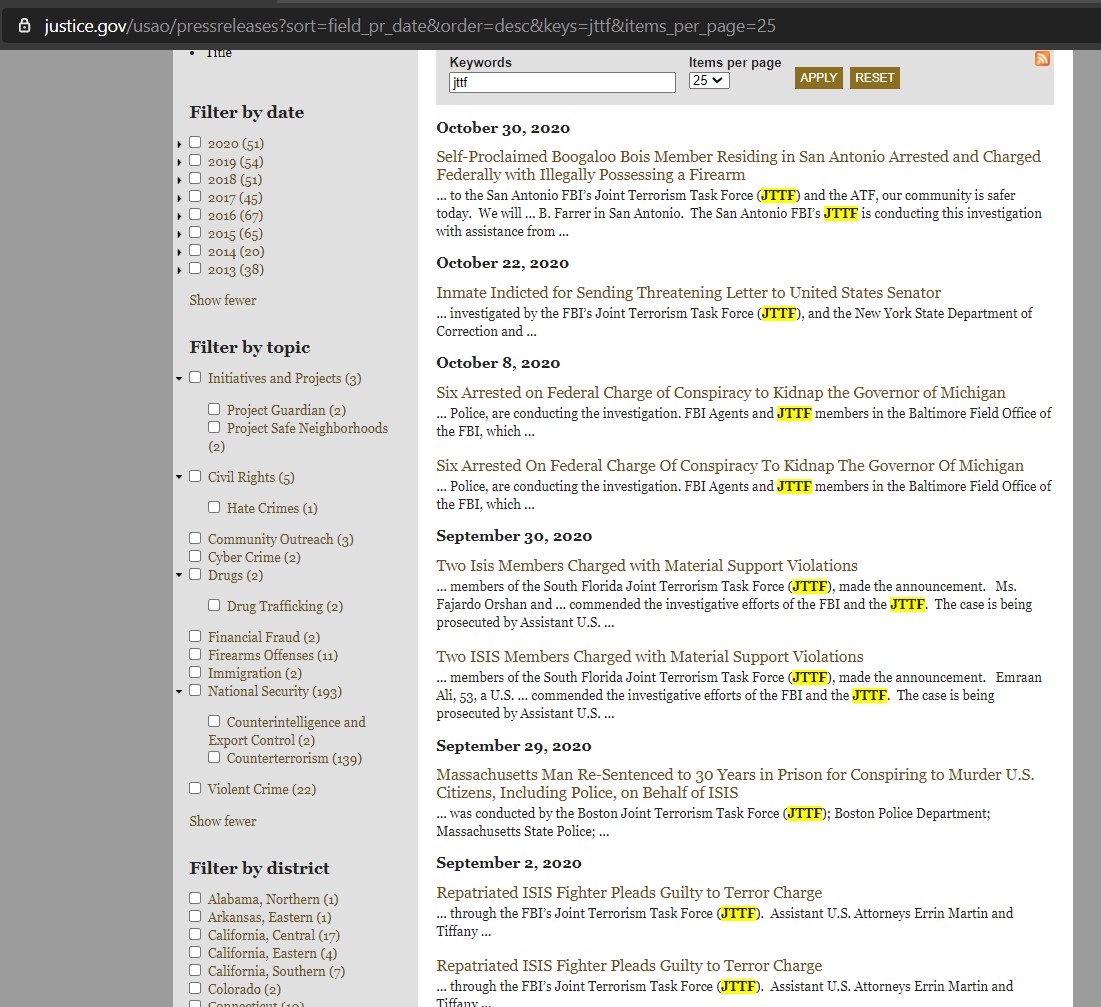This screenshot has height=1007, width=1101.
Task: Open first Repatriated ISIS Fighter release
Action: tap(629, 893)
